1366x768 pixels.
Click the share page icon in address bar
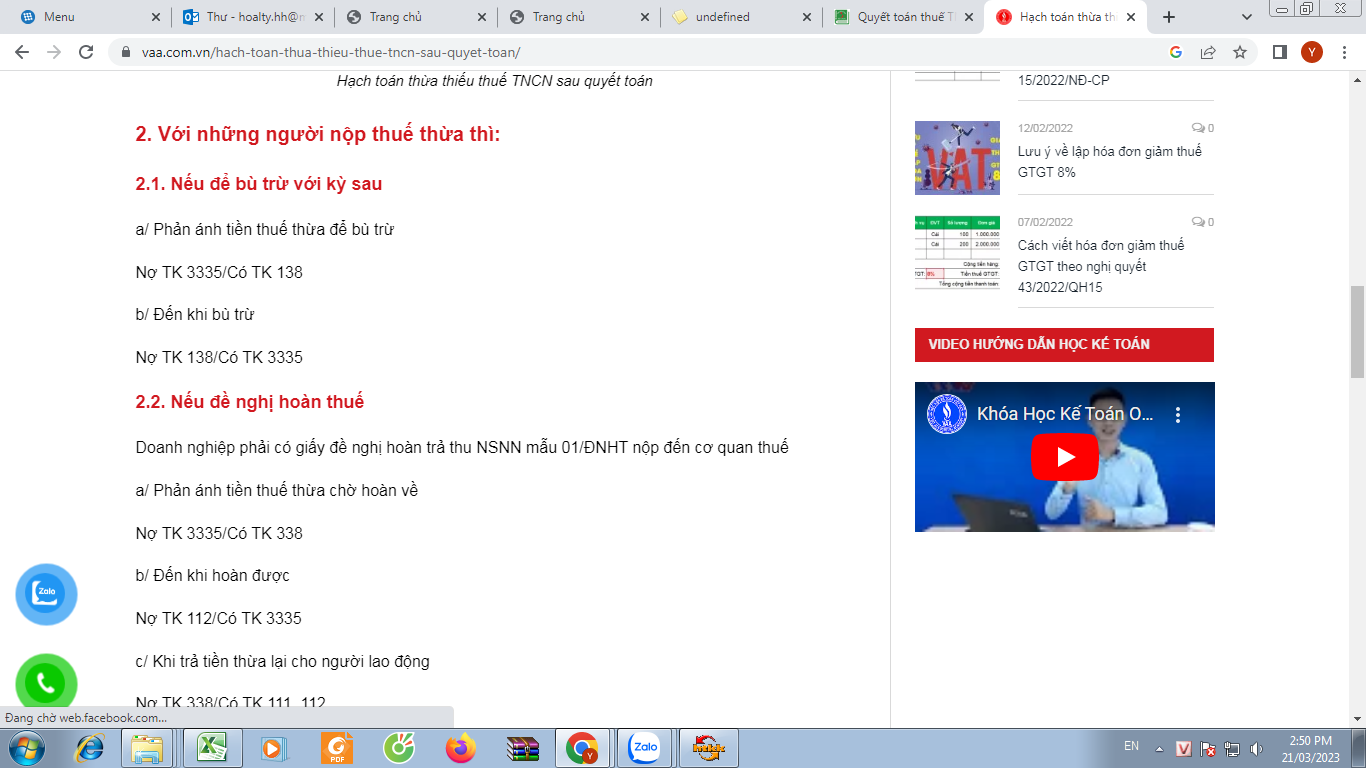click(x=1208, y=52)
